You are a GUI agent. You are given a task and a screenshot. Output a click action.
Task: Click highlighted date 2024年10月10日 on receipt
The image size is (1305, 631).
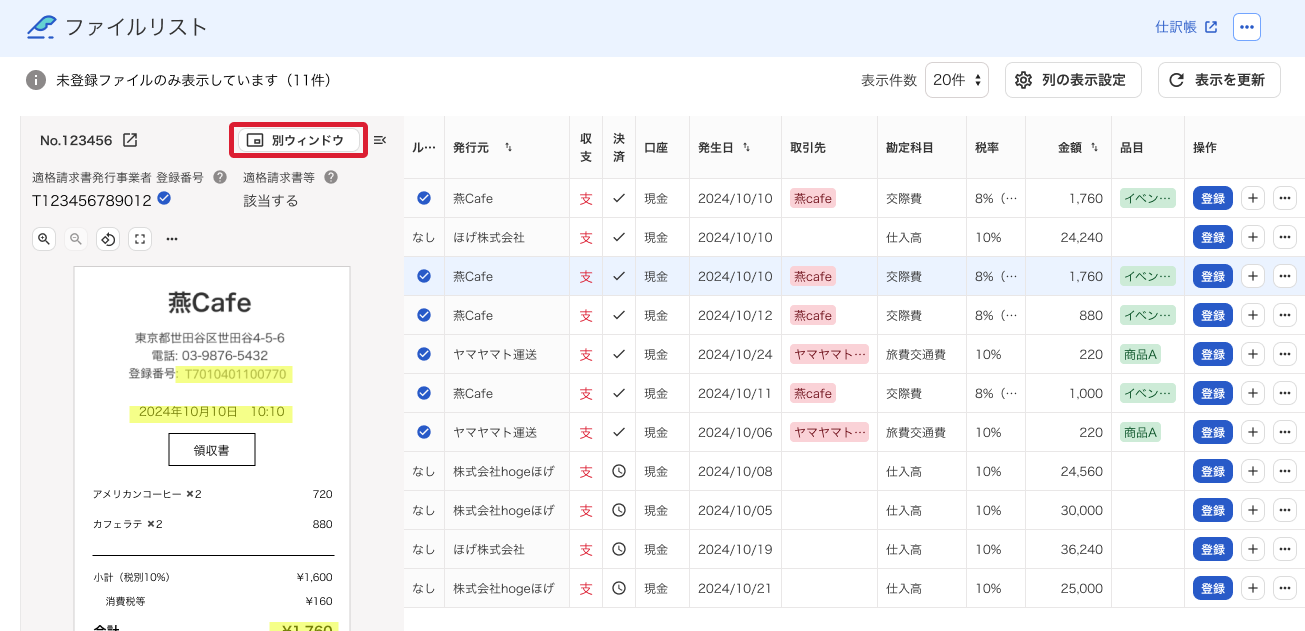tap(211, 412)
